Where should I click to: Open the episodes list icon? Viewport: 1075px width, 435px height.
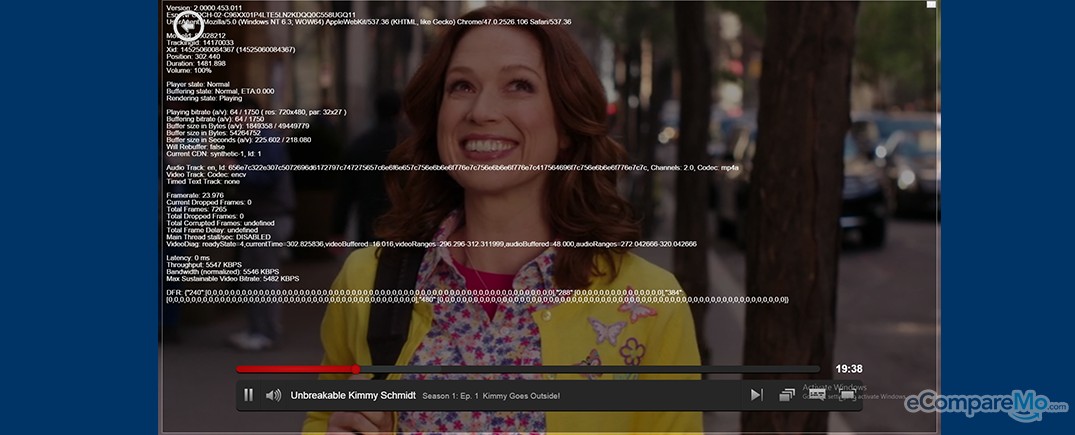click(x=786, y=395)
